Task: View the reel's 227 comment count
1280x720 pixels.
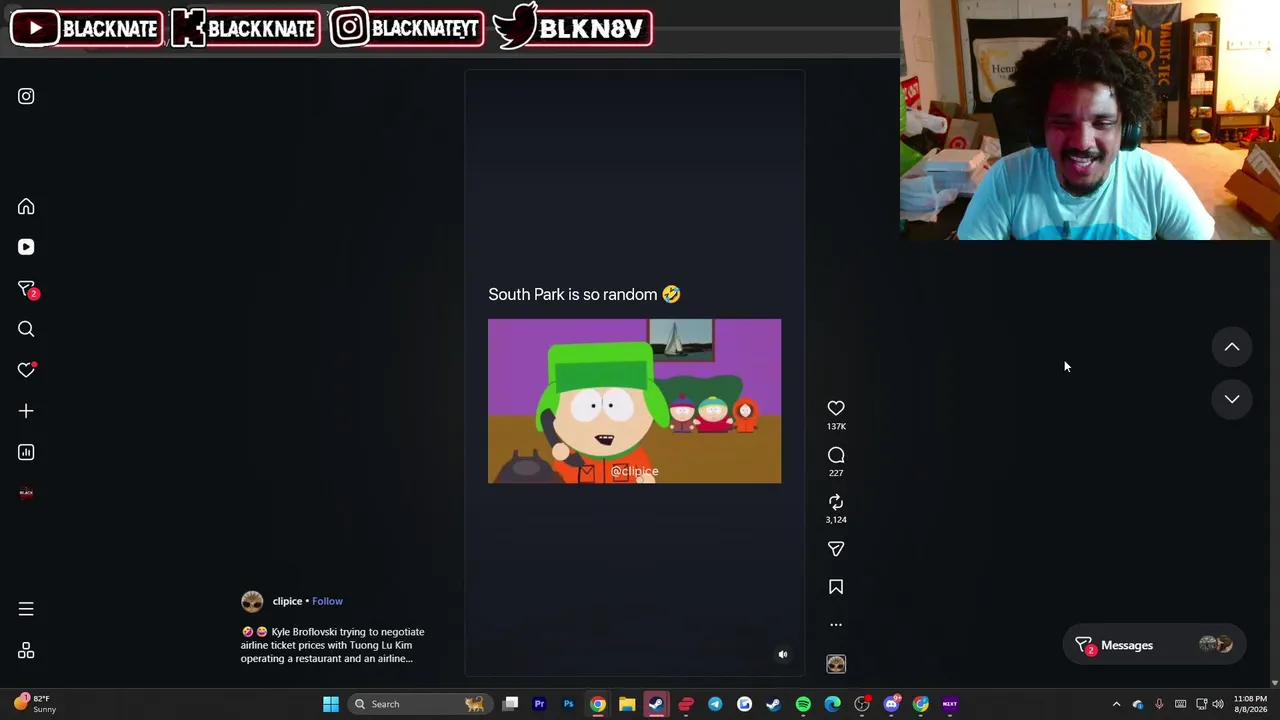Action: (836, 473)
